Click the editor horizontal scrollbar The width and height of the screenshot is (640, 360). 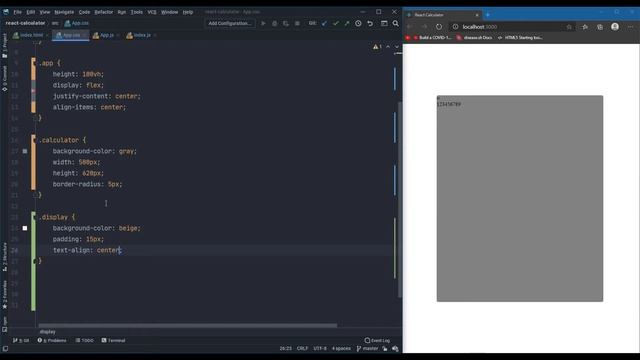point(188,325)
